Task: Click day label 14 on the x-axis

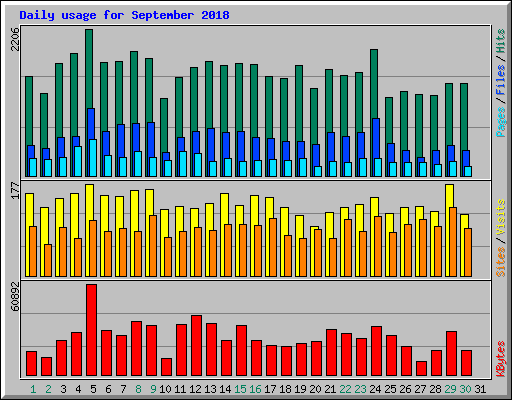Action: [x=225, y=389]
